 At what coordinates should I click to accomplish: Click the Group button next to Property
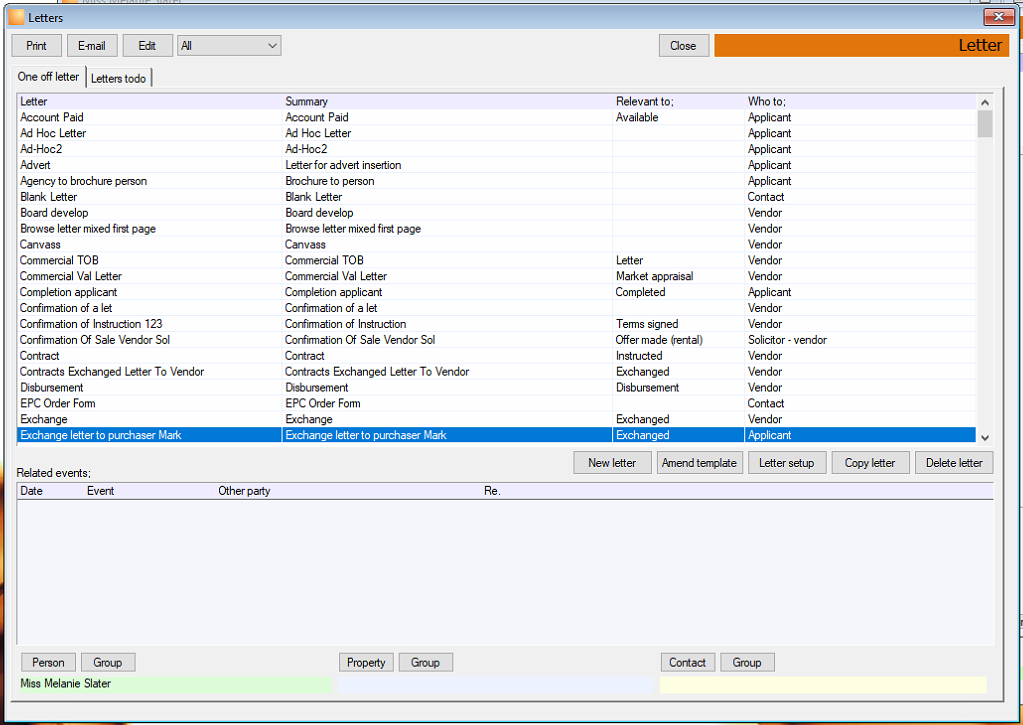point(425,662)
